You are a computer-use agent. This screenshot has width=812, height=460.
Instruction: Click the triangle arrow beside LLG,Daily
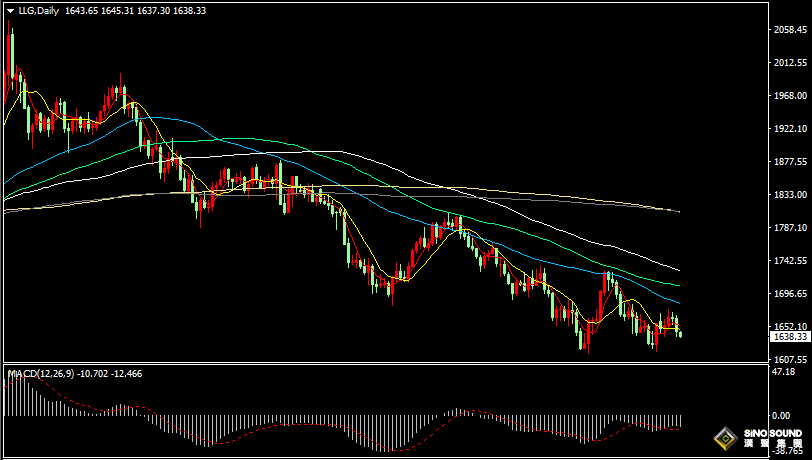click(10, 9)
